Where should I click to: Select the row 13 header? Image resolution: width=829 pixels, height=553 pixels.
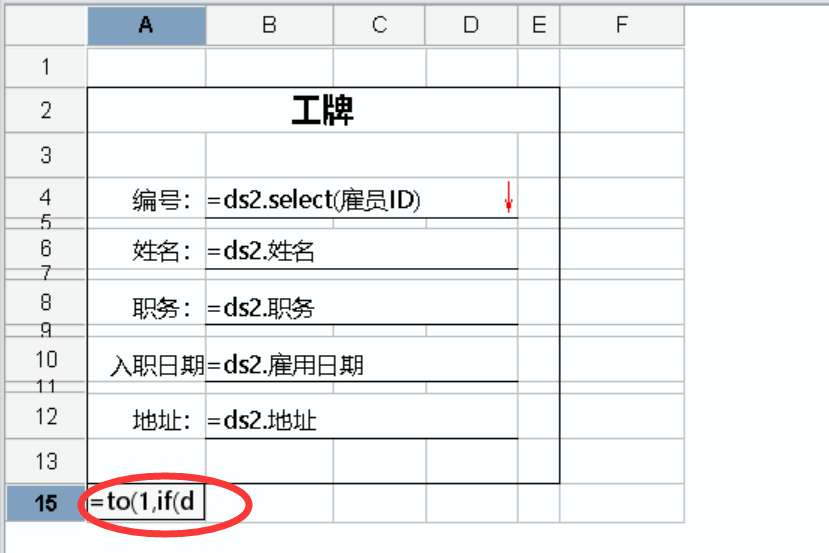[x=46, y=461]
